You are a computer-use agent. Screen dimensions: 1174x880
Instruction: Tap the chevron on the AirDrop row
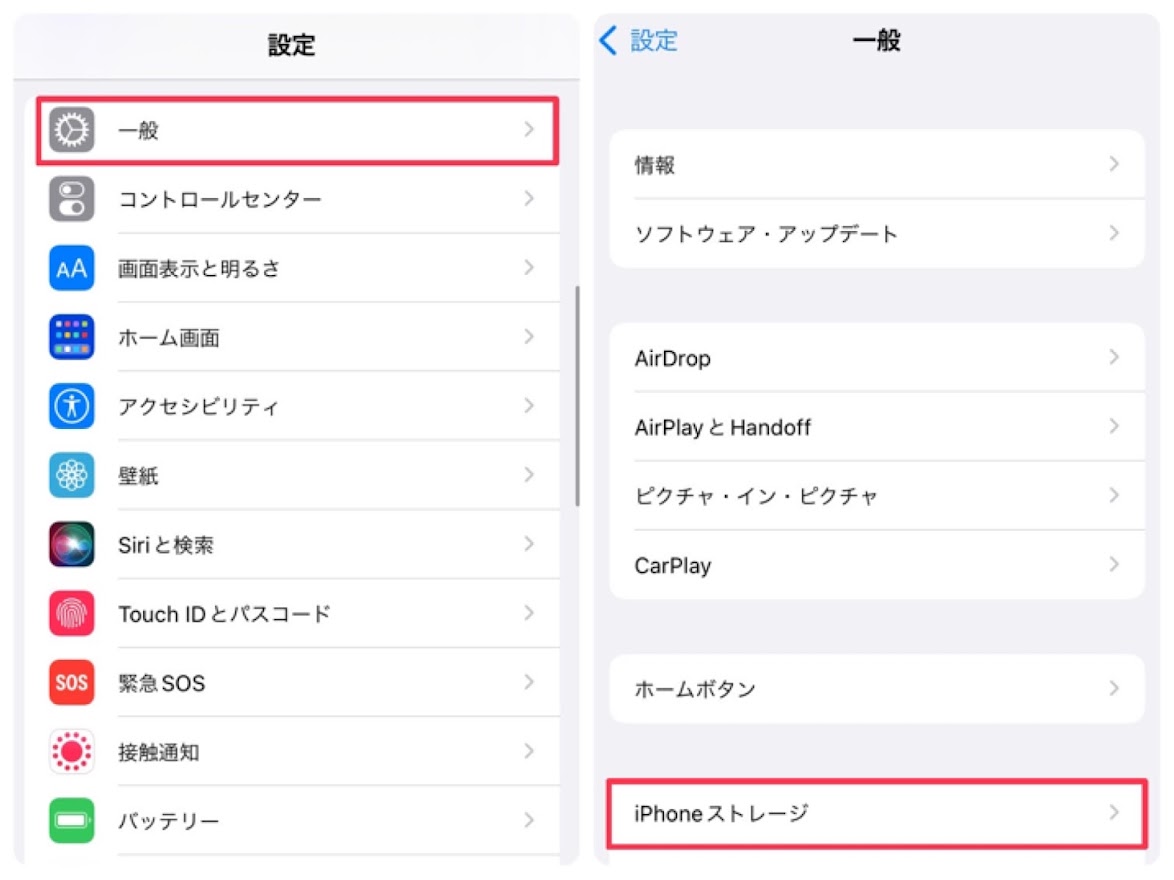(x=1114, y=357)
